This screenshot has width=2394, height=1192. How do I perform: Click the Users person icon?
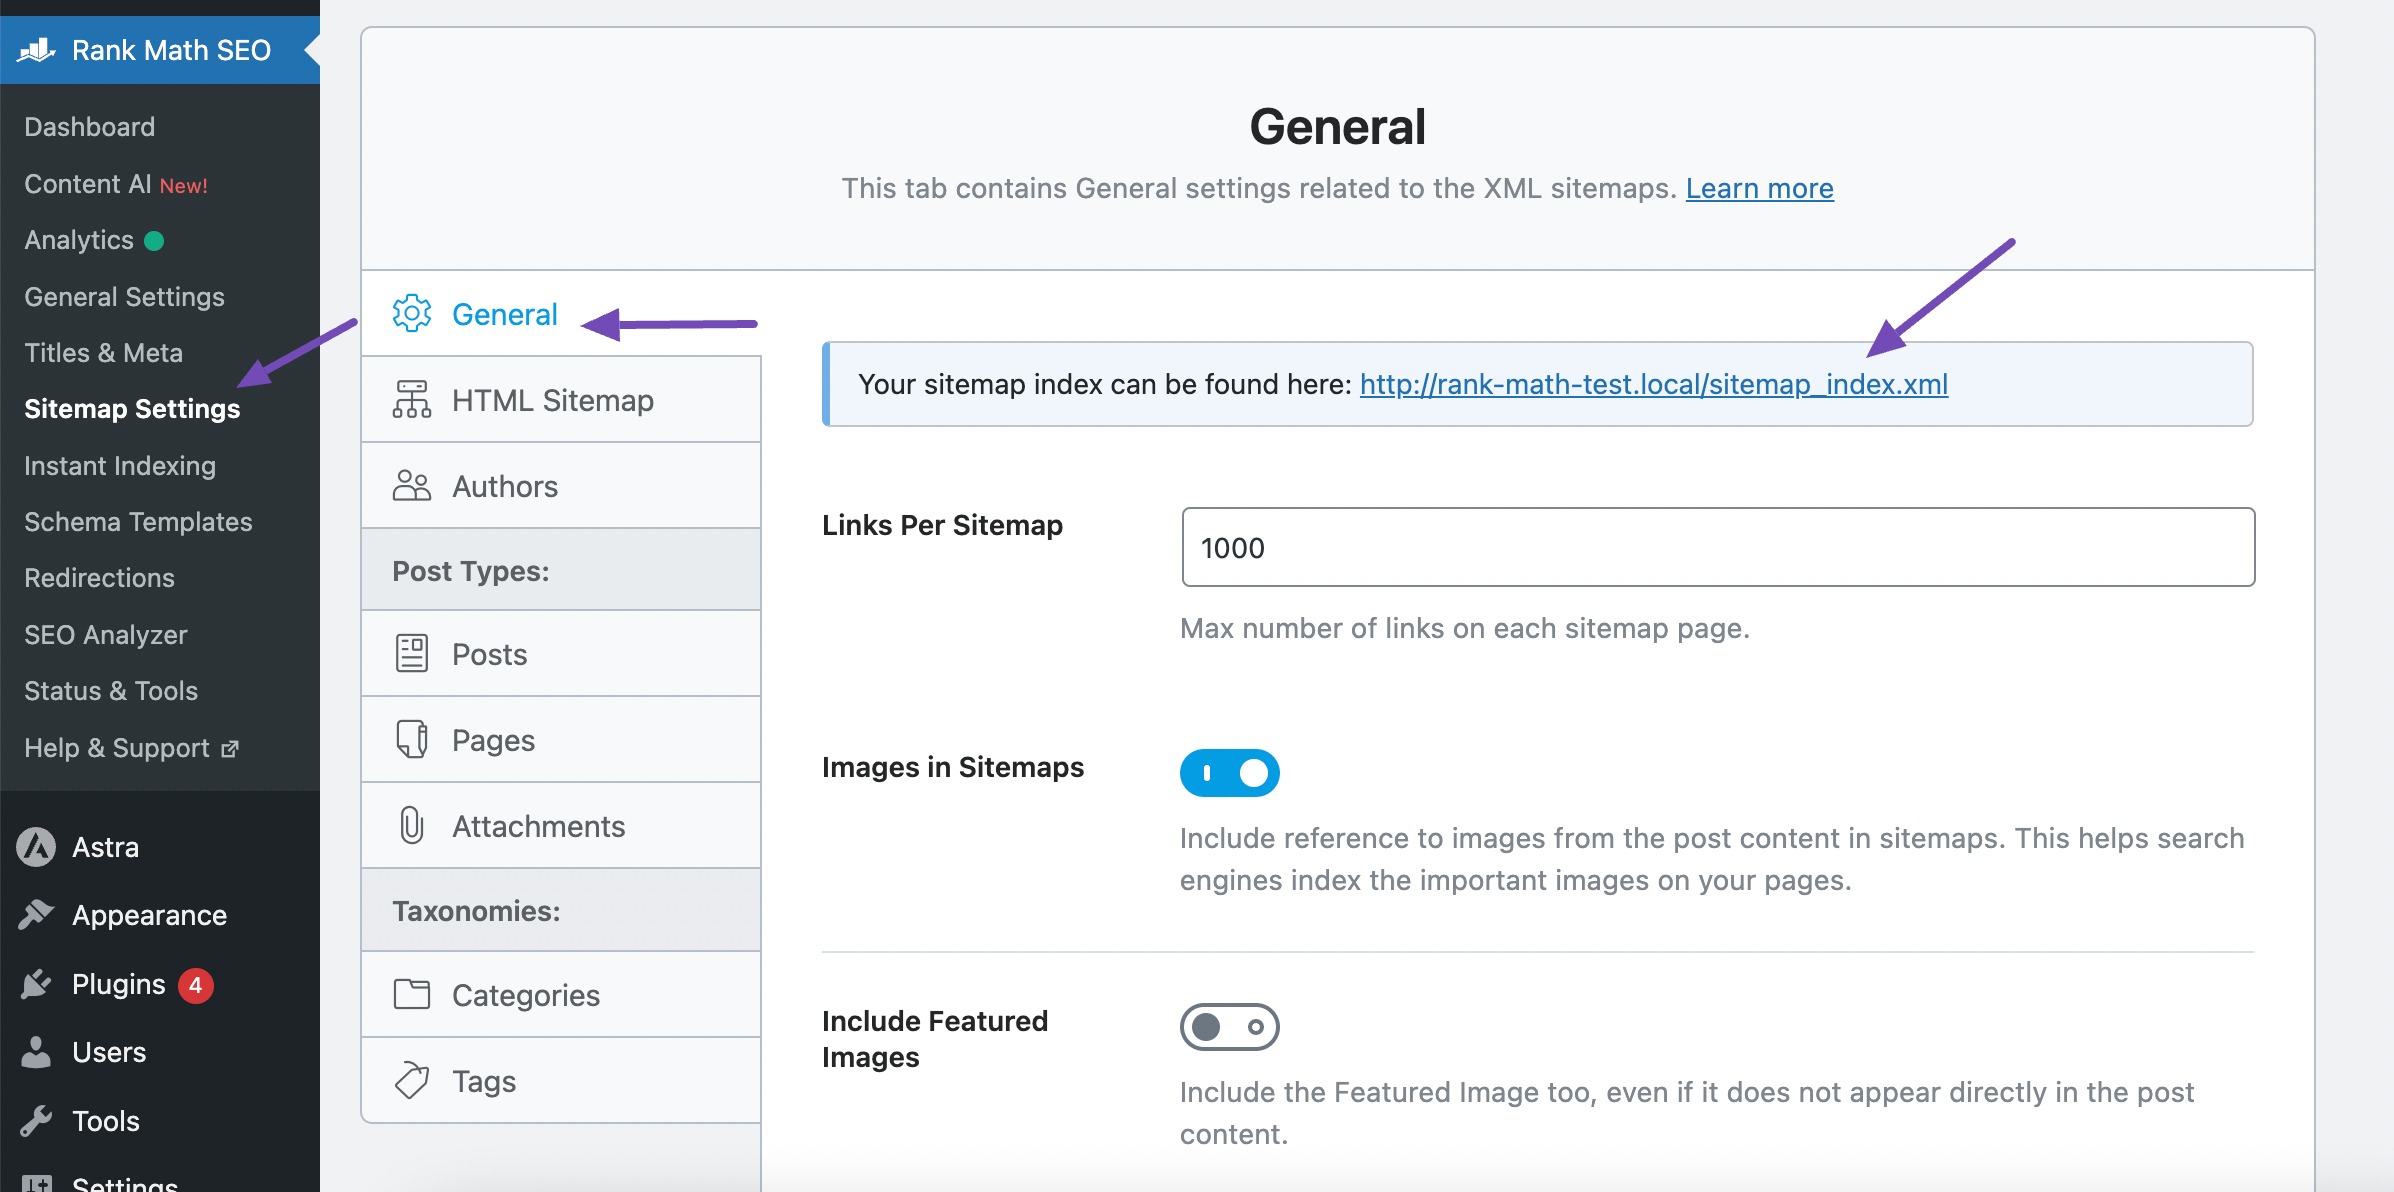tap(36, 1052)
